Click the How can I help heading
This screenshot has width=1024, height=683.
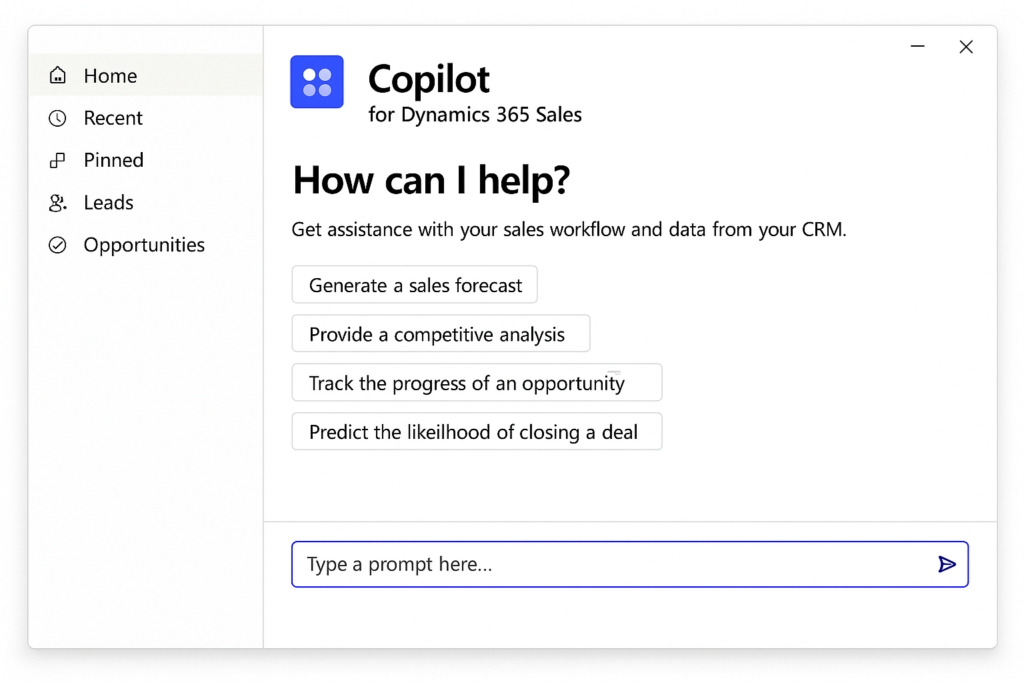431,181
